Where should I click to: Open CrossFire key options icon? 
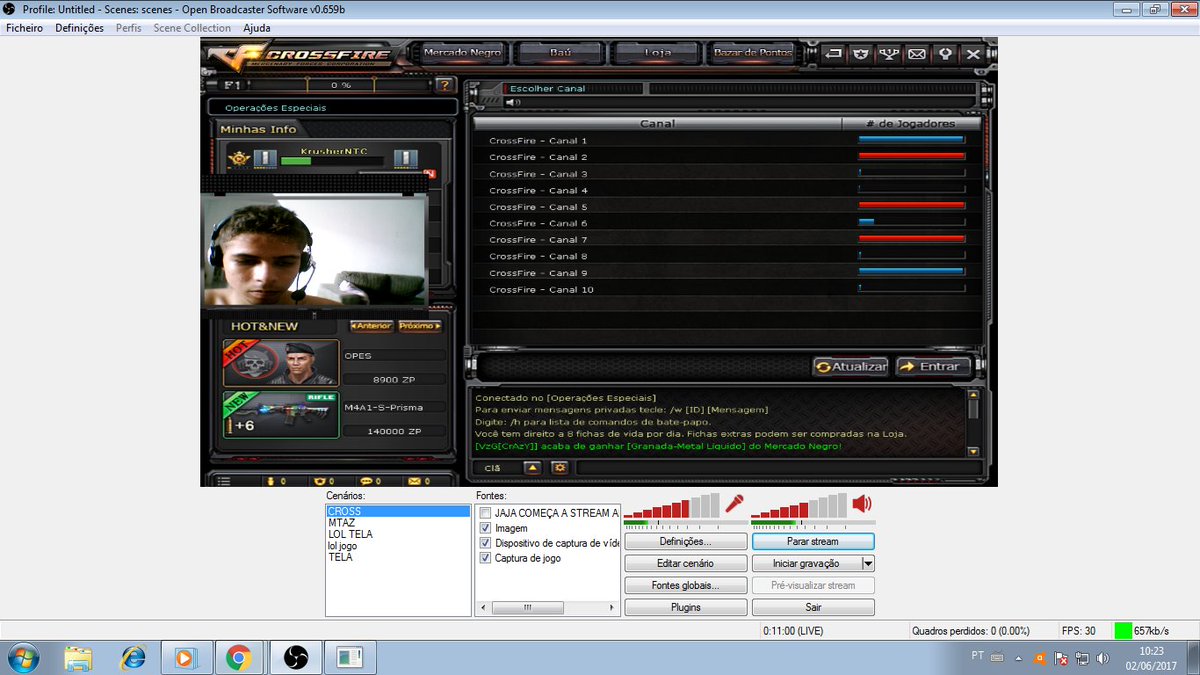pos(944,54)
